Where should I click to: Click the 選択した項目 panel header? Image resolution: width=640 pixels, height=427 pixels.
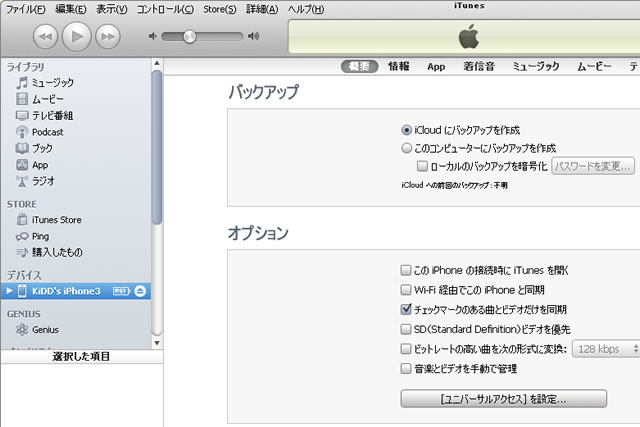click(82, 356)
